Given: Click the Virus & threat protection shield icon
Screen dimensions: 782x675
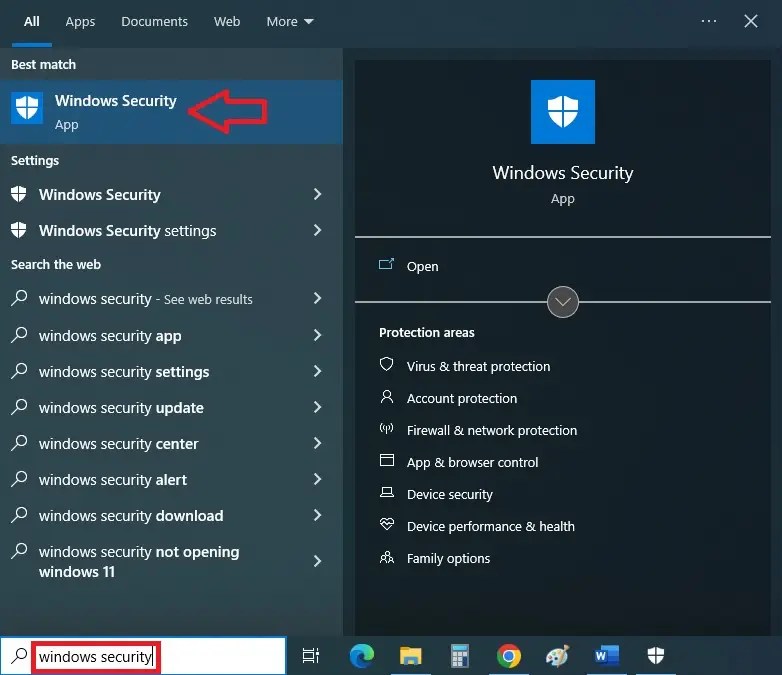Looking at the screenshot, I should [387, 365].
